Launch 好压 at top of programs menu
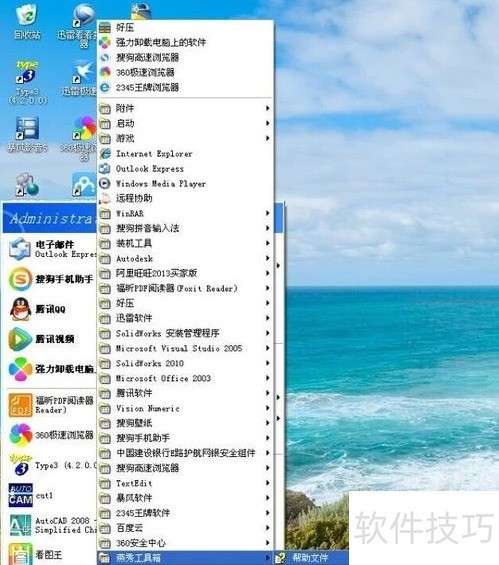499x565 pixels. click(185, 27)
